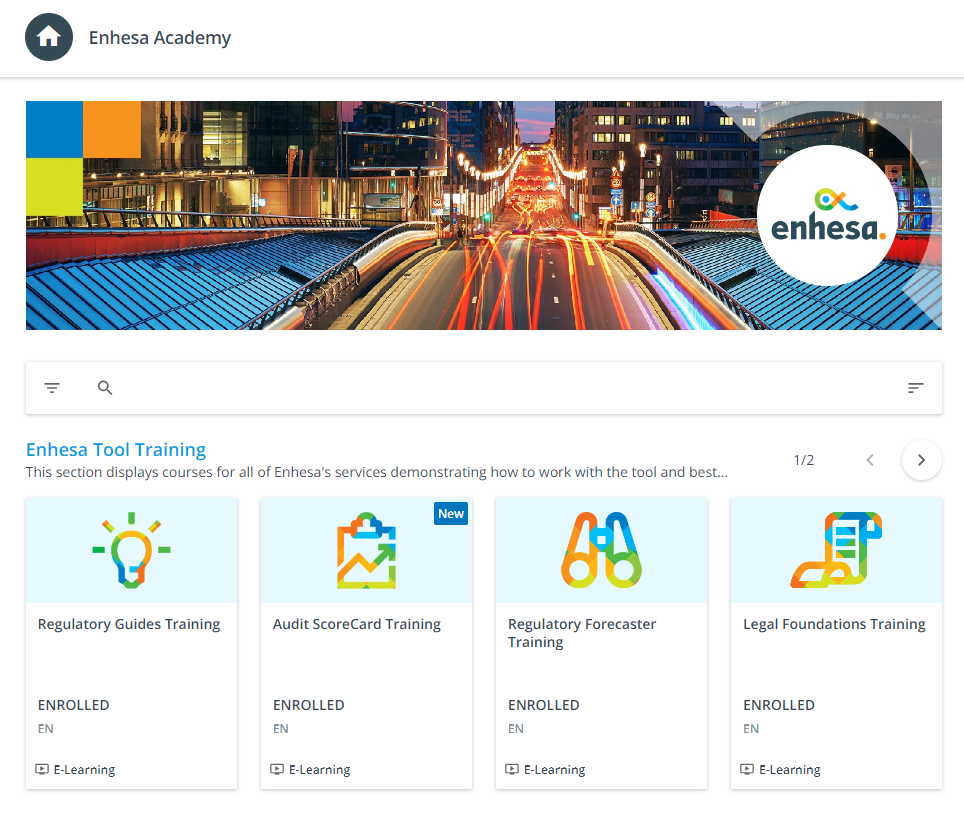Screen dimensions: 964x818
Task: Click the binoculars icon on Regulatory Forecaster Training
Action: pos(601,549)
